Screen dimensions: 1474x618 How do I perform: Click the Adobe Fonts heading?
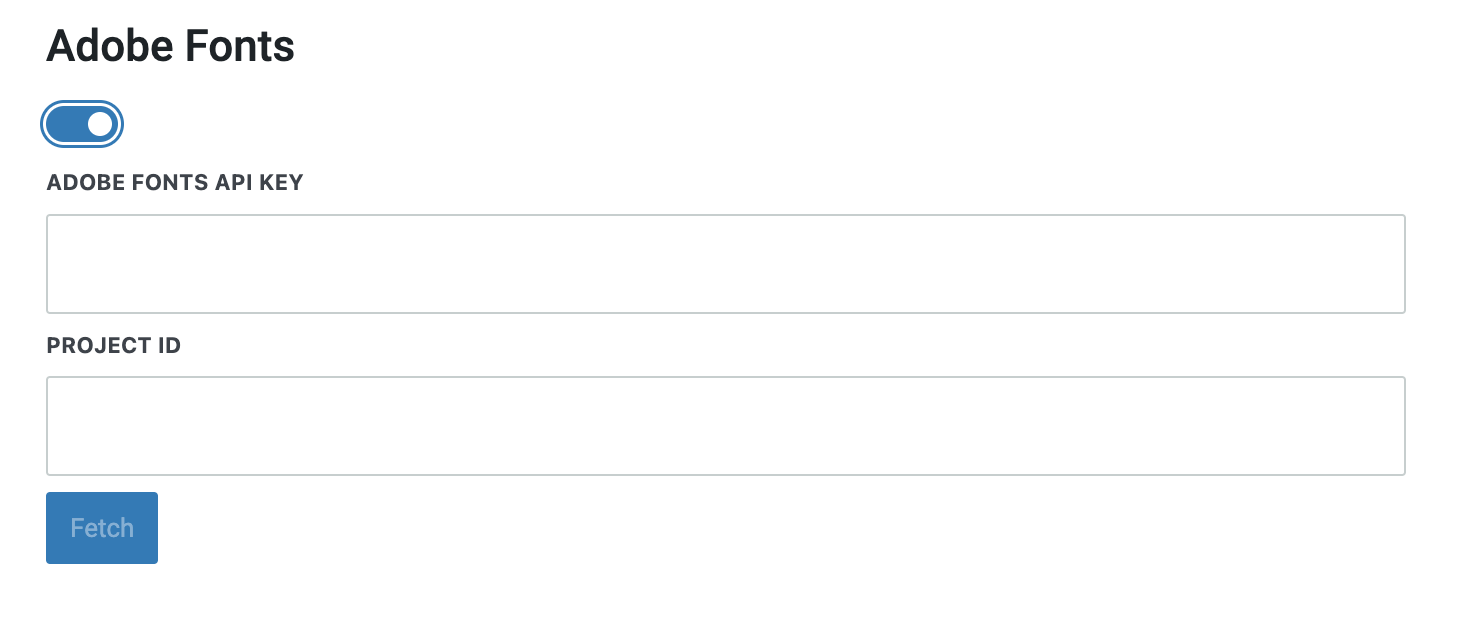(x=171, y=46)
